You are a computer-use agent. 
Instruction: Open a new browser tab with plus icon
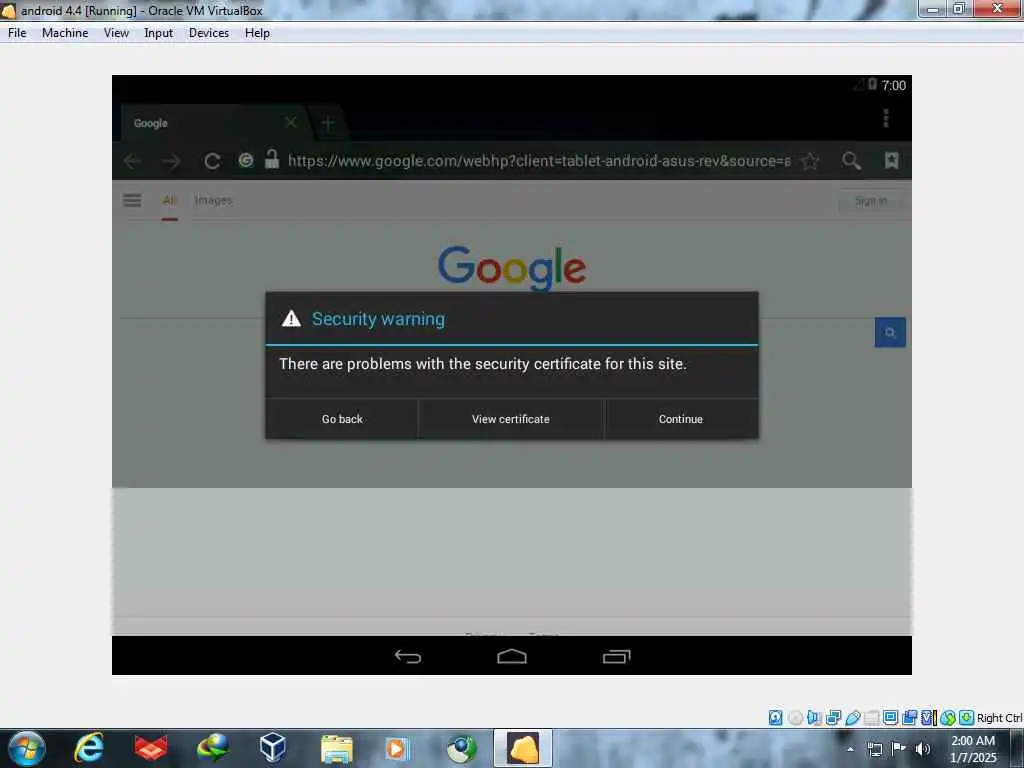click(x=328, y=122)
